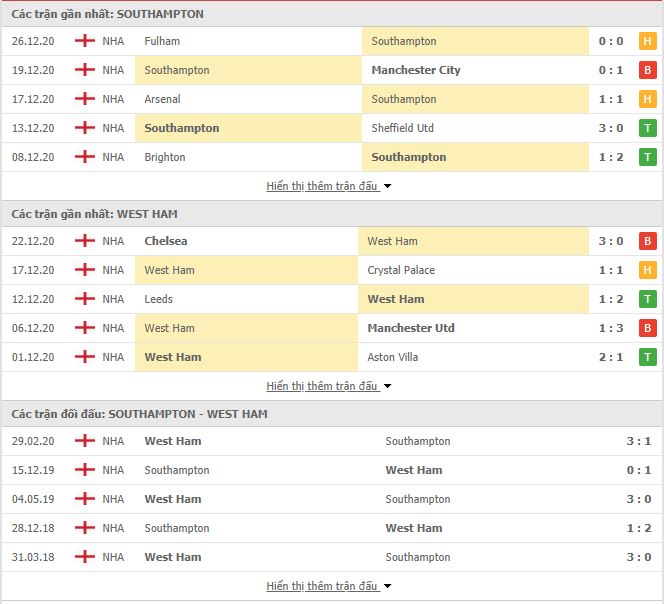Click the 15.12.19 head-to-head match row
This screenshot has height=604, width=664.
tap(332, 470)
